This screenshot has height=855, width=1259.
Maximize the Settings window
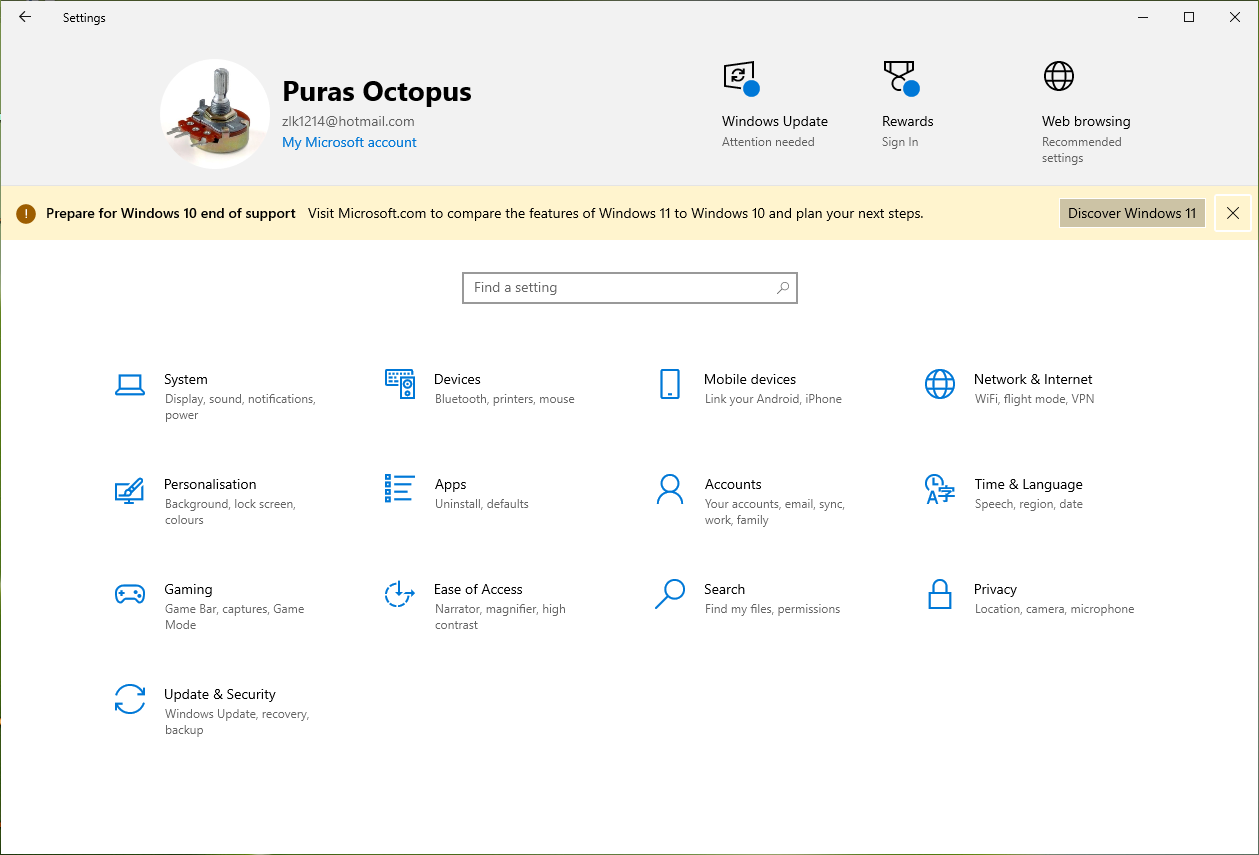click(1189, 17)
